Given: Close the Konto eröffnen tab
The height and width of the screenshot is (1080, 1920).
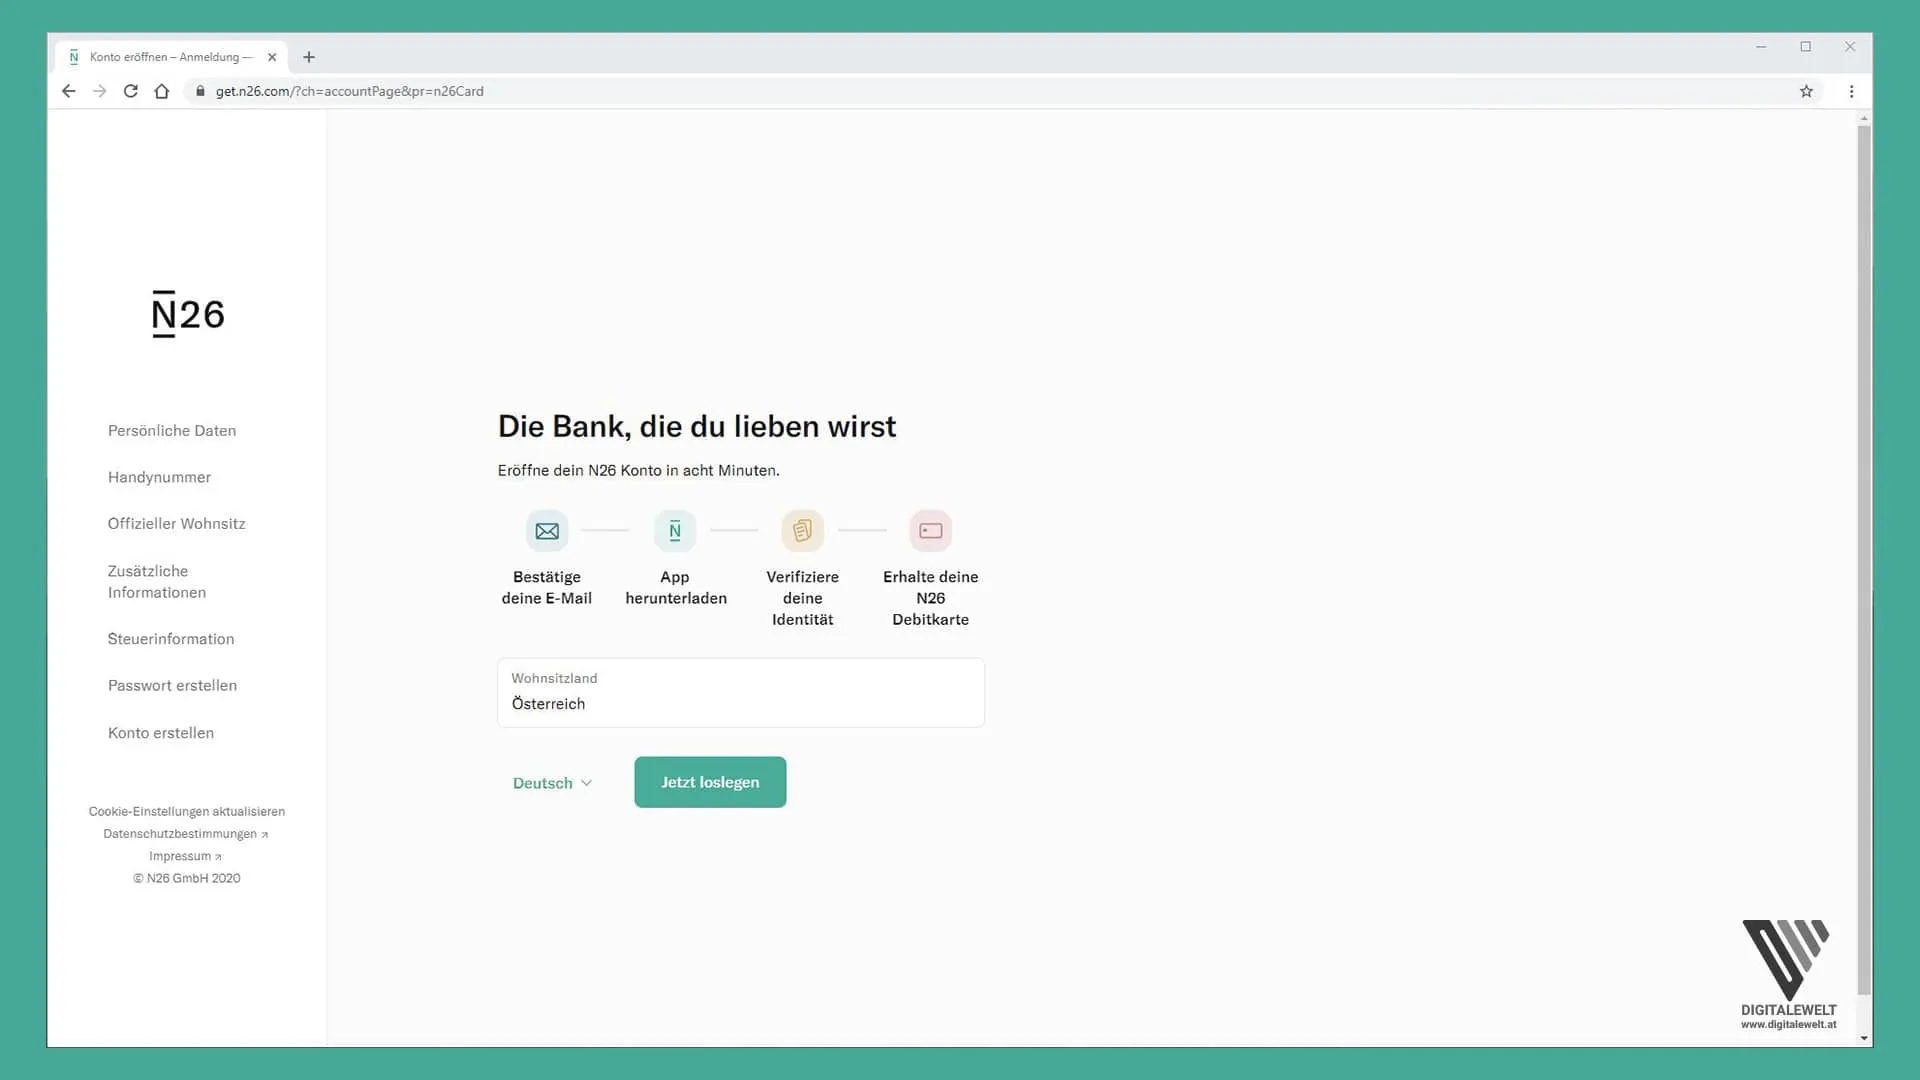Looking at the screenshot, I should tap(272, 57).
